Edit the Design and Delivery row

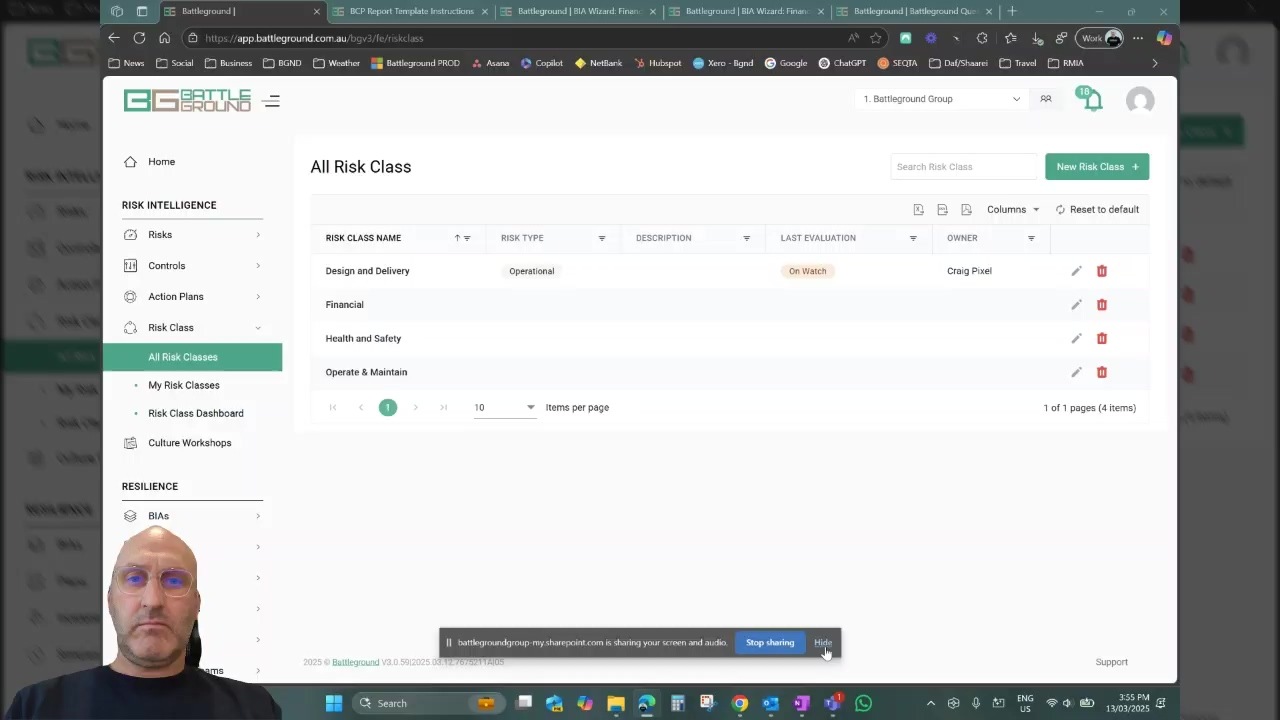(x=1076, y=271)
